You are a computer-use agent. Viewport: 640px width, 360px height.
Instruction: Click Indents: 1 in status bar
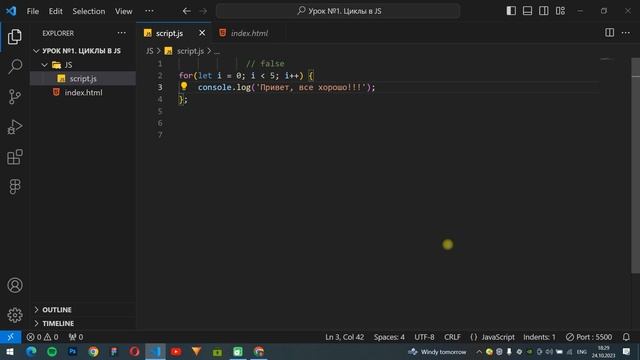(x=539, y=337)
